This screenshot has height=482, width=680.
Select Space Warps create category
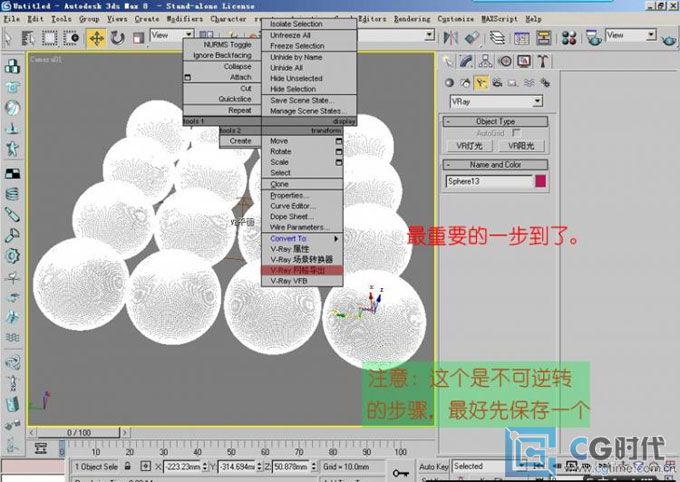(529, 82)
